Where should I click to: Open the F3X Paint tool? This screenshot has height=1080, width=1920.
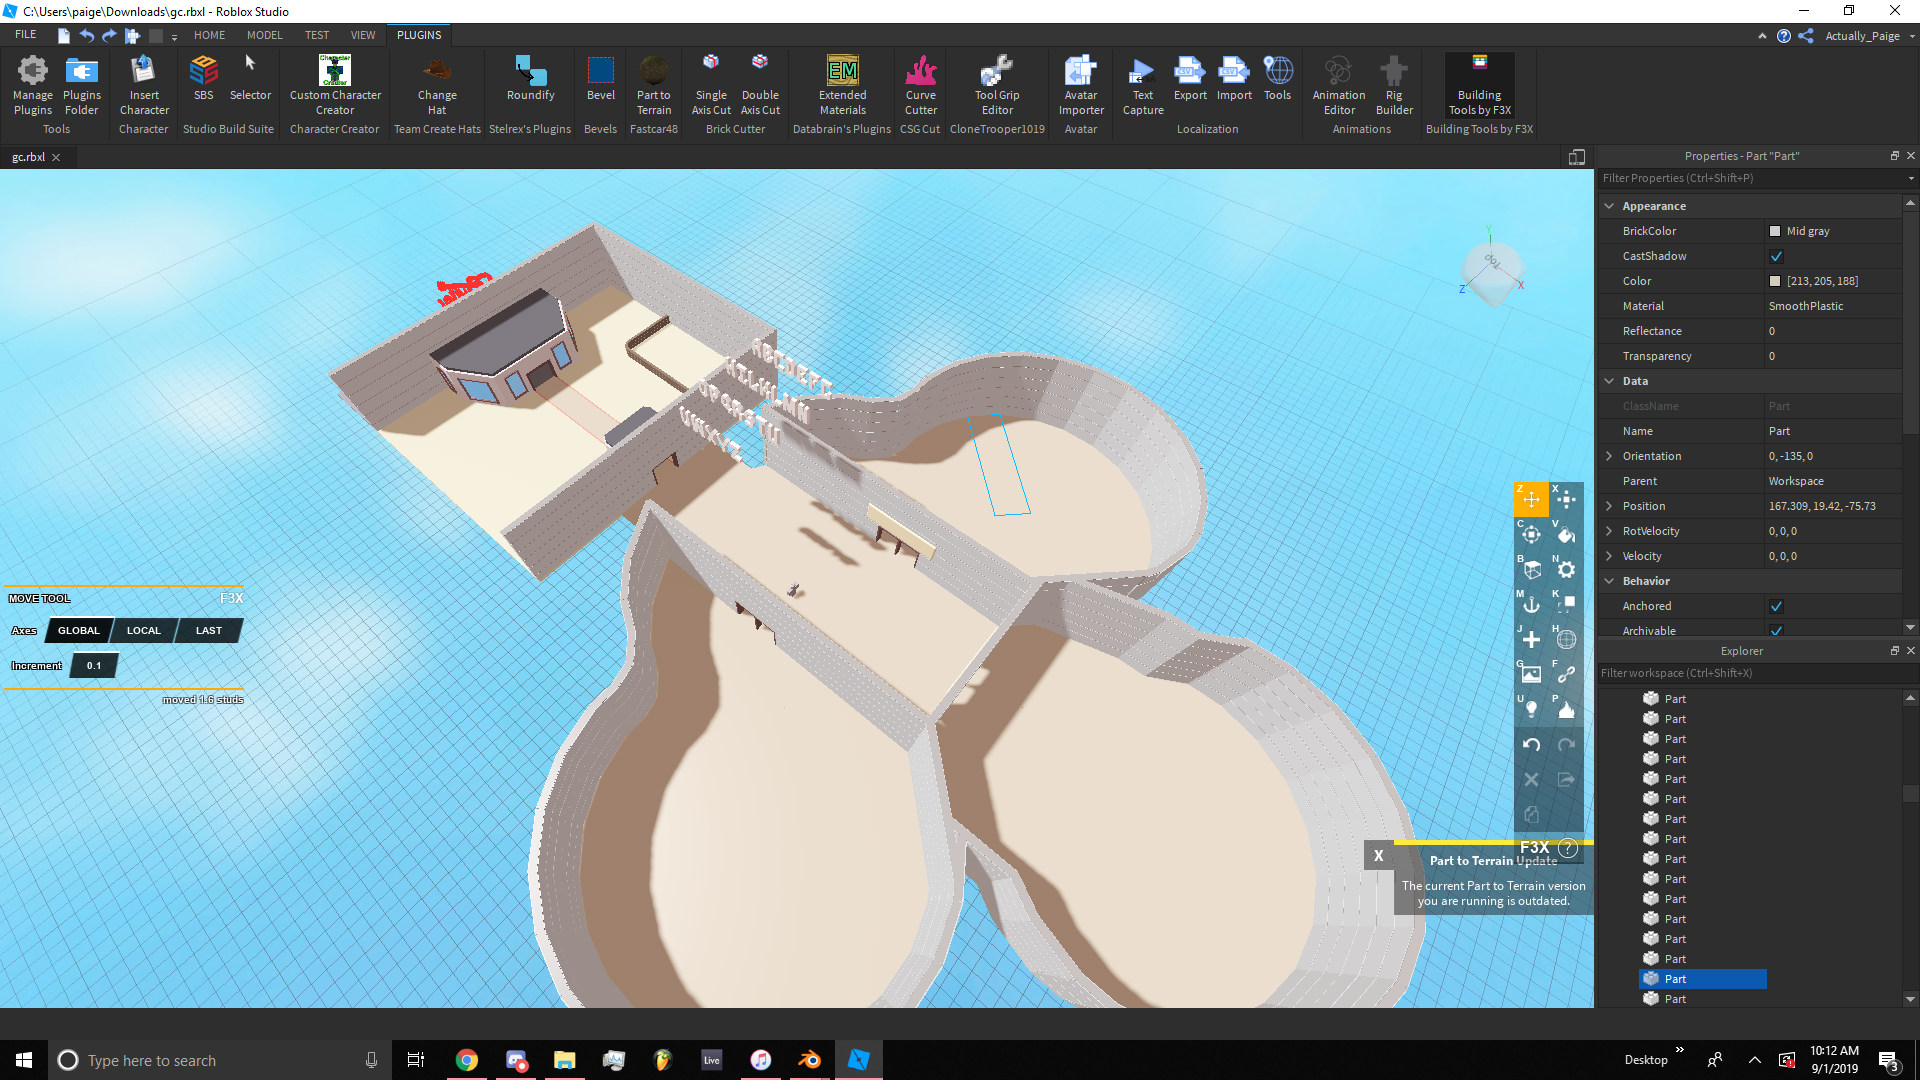pos(1567,535)
